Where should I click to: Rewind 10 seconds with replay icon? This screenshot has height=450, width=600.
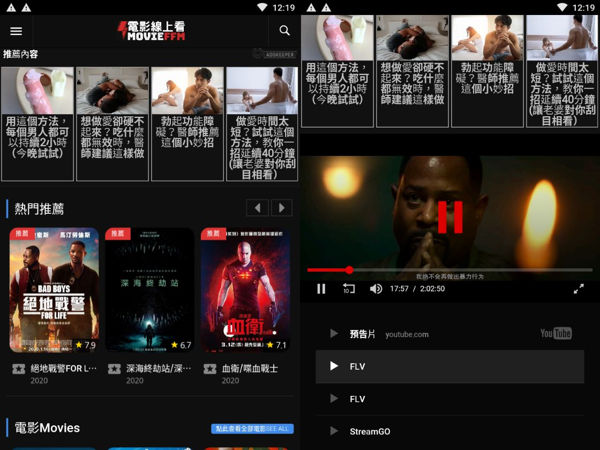point(349,289)
